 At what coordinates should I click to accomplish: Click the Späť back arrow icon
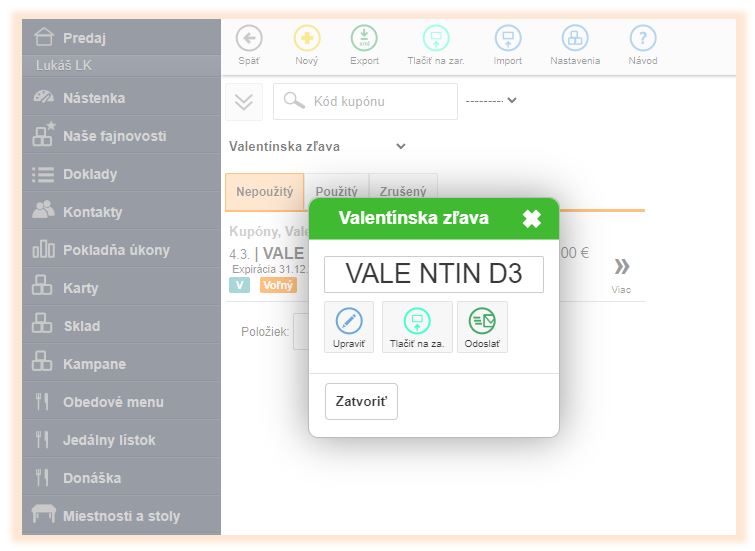(249, 39)
